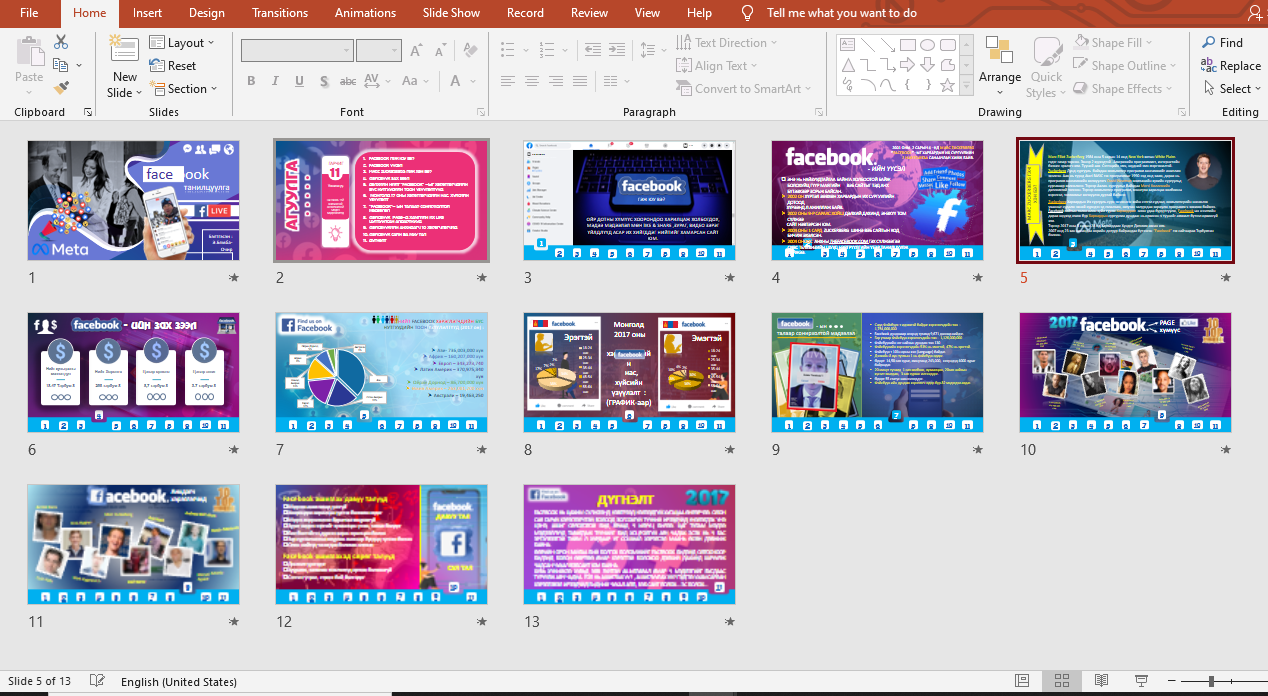The height and width of the screenshot is (696, 1268).
Task: Click the Increase List Level indent icon
Action: (619, 49)
